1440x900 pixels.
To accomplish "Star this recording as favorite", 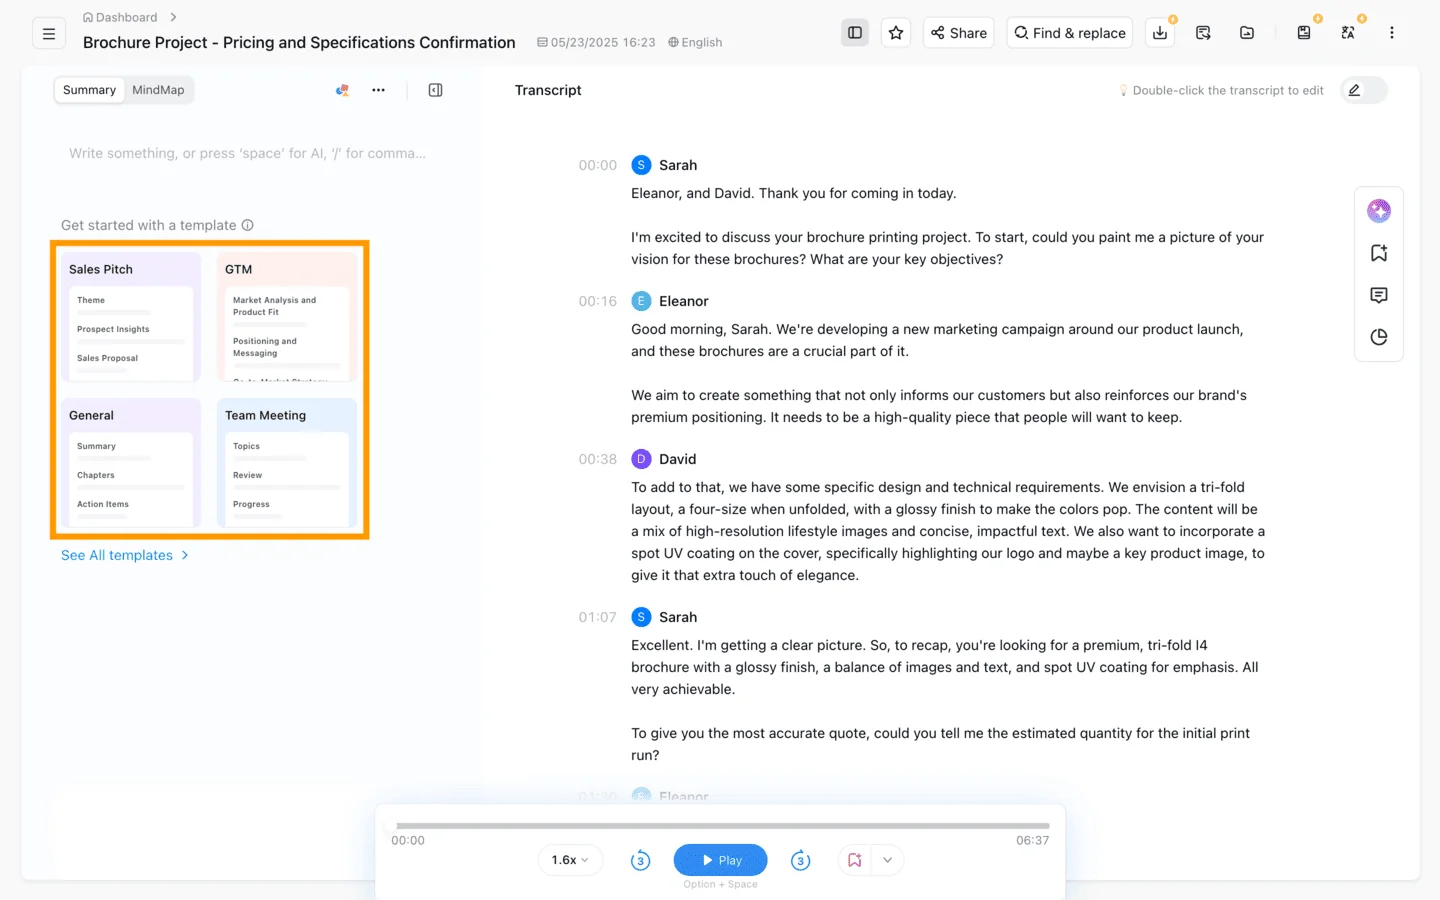I will point(896,33).
